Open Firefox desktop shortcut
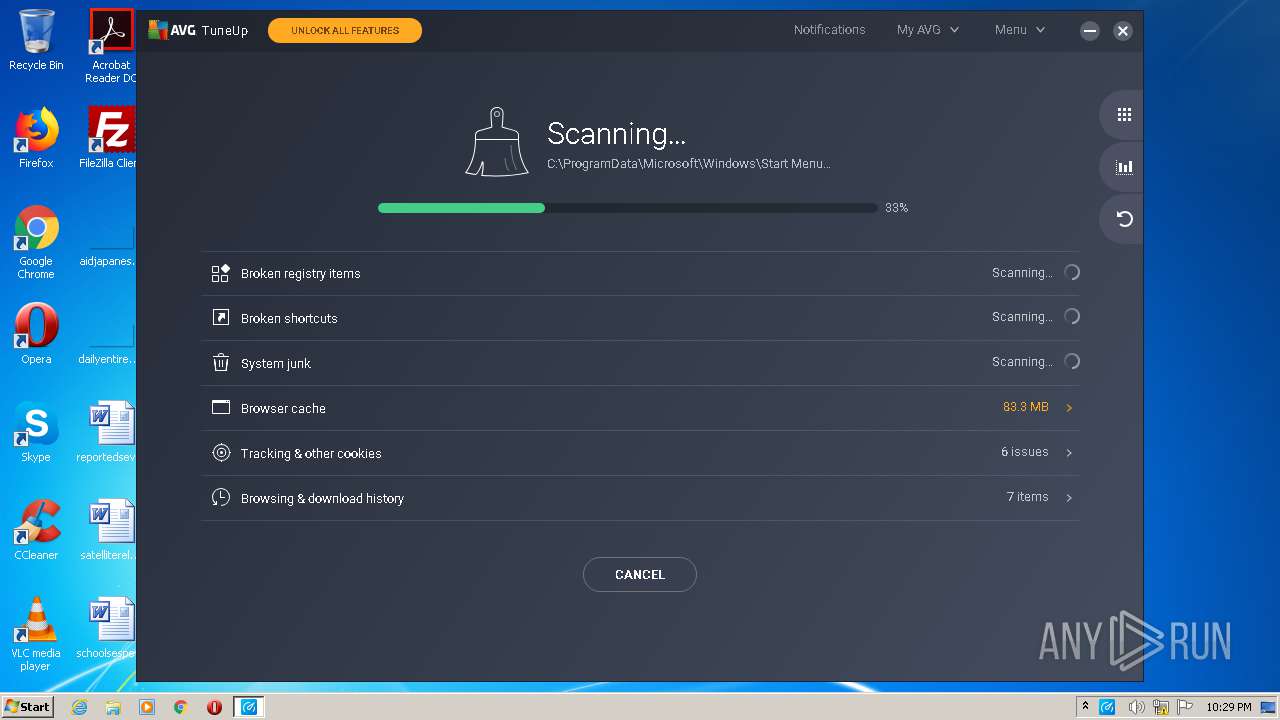 click(x=36, y=138)
